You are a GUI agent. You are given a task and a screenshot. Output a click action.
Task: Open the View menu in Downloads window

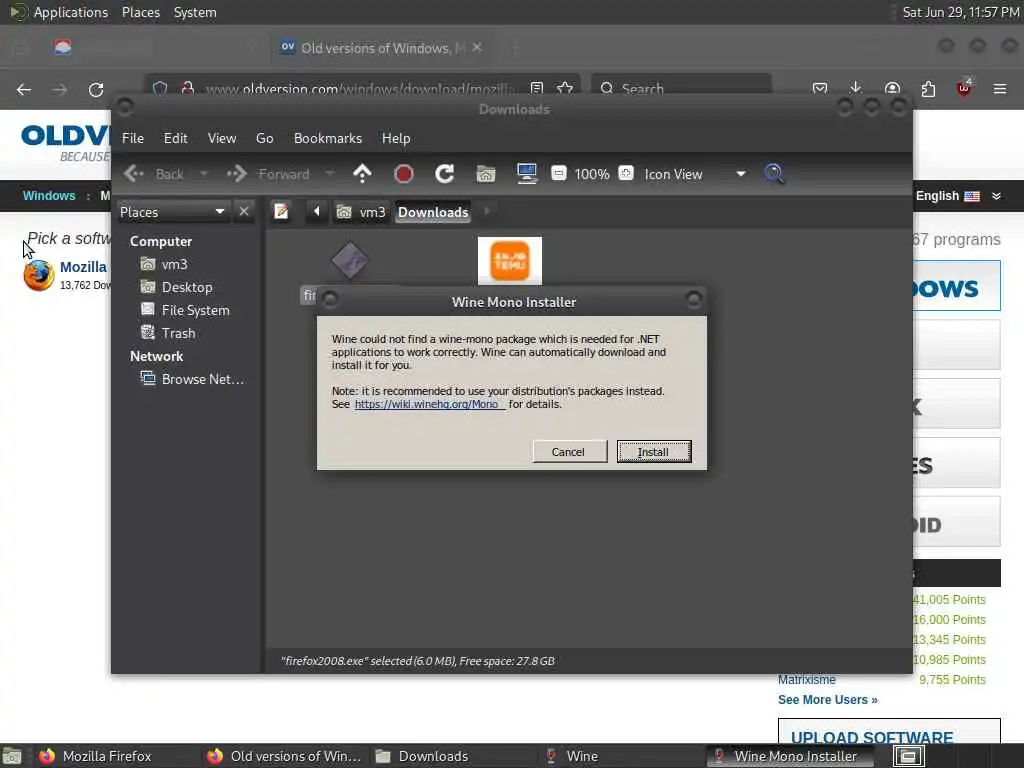(x=222, y=138)
